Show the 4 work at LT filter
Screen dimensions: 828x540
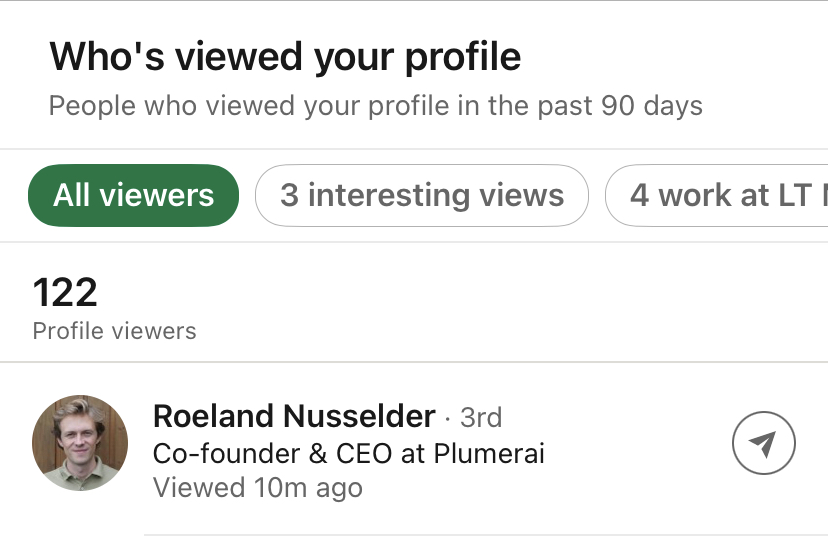pyautogui.click(x=718, y=195)
